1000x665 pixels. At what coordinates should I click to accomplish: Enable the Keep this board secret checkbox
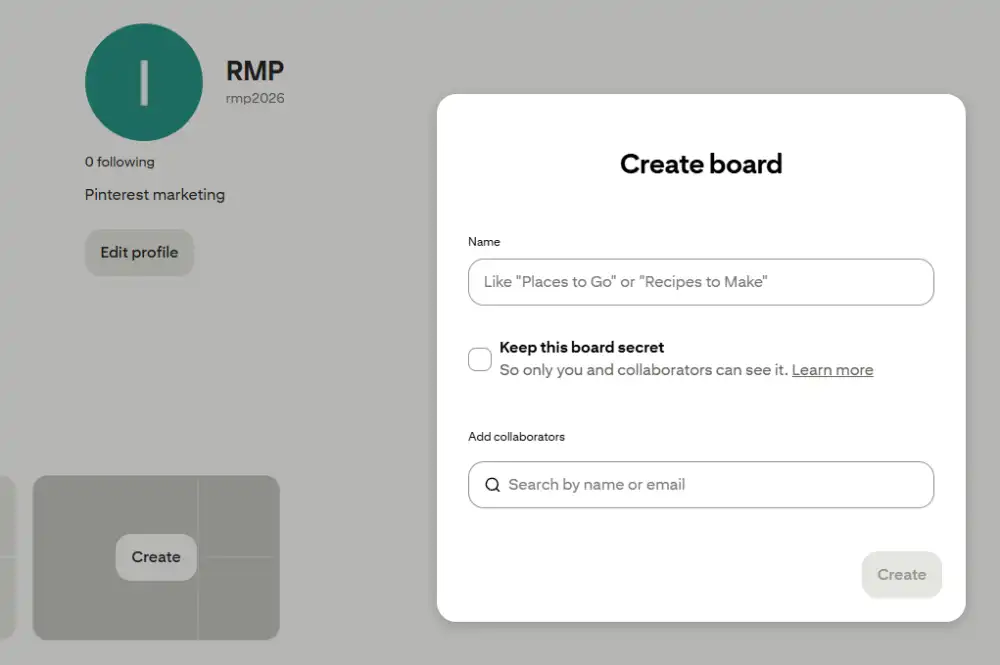[x=479, y=359]
